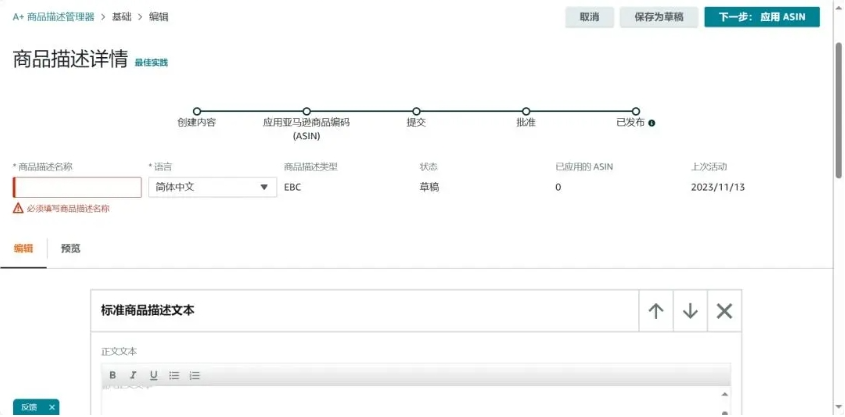Viewport: 845px width, 417px height.
Task: Move the standard text module down
Action: point(690,311)
